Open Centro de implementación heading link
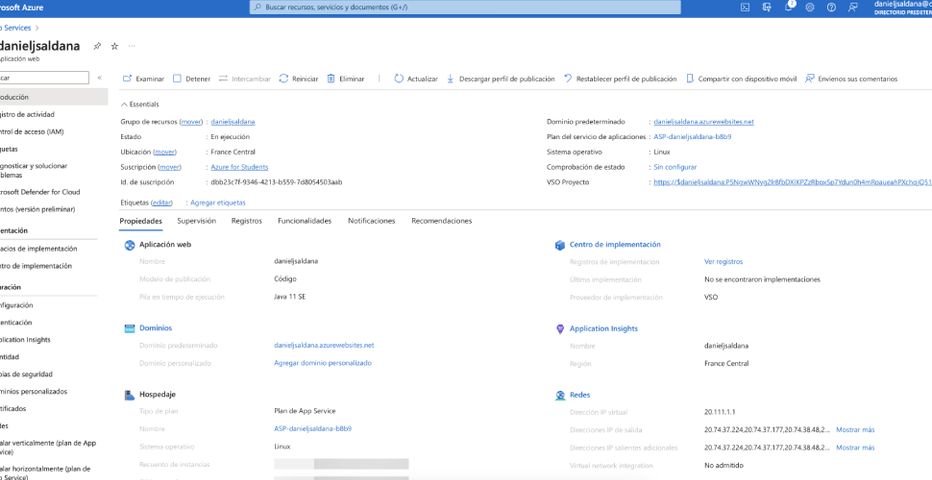The height and width of the screenshot is (480, 932). (x=615, y=244)
